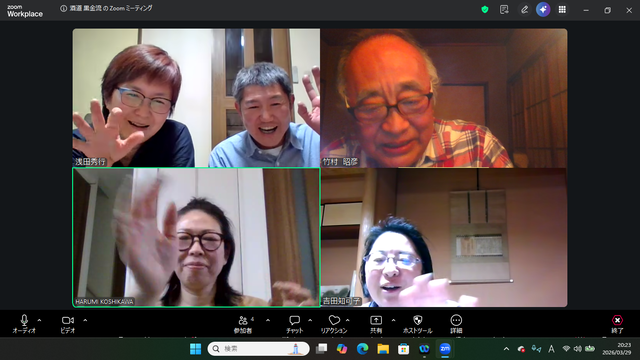Click the Zoom Workplace logo
Viewport: 640px width, 360px height.
click(24, 11)
